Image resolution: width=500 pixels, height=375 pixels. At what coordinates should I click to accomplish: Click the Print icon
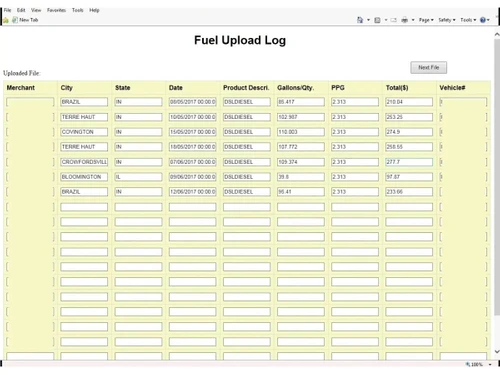tap(405, 20)
